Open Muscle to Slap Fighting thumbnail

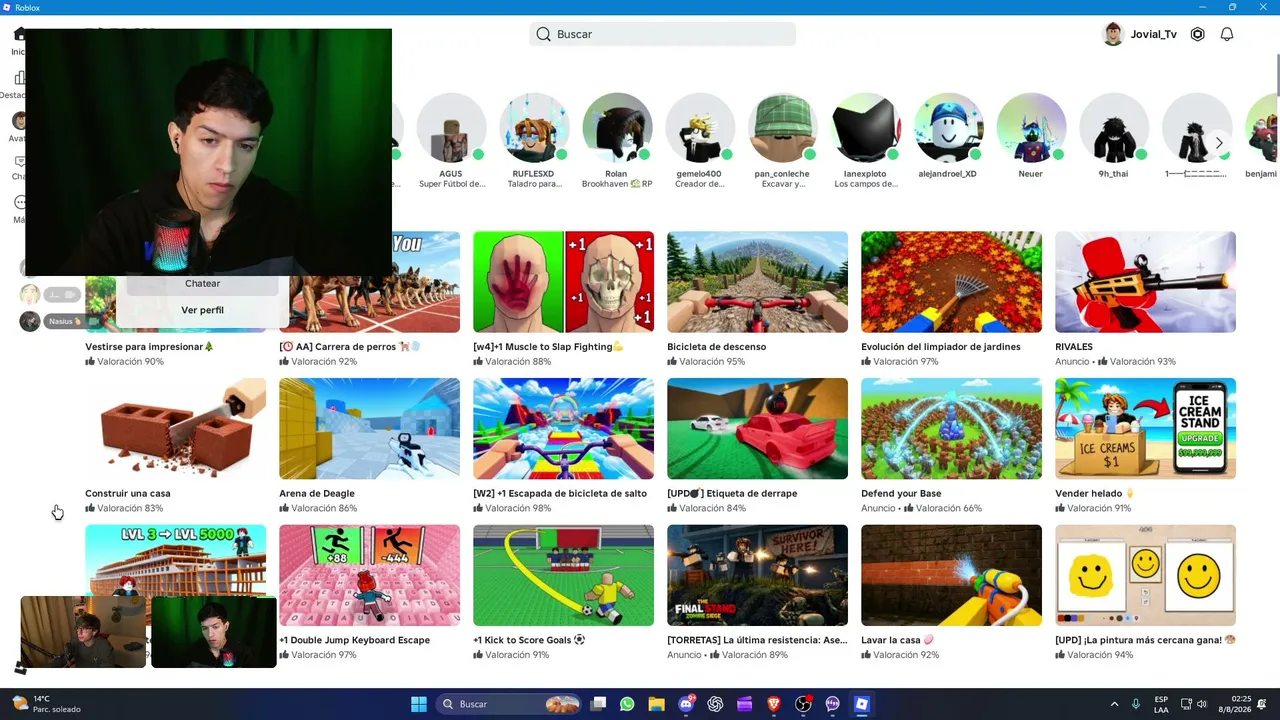[564, 282]
